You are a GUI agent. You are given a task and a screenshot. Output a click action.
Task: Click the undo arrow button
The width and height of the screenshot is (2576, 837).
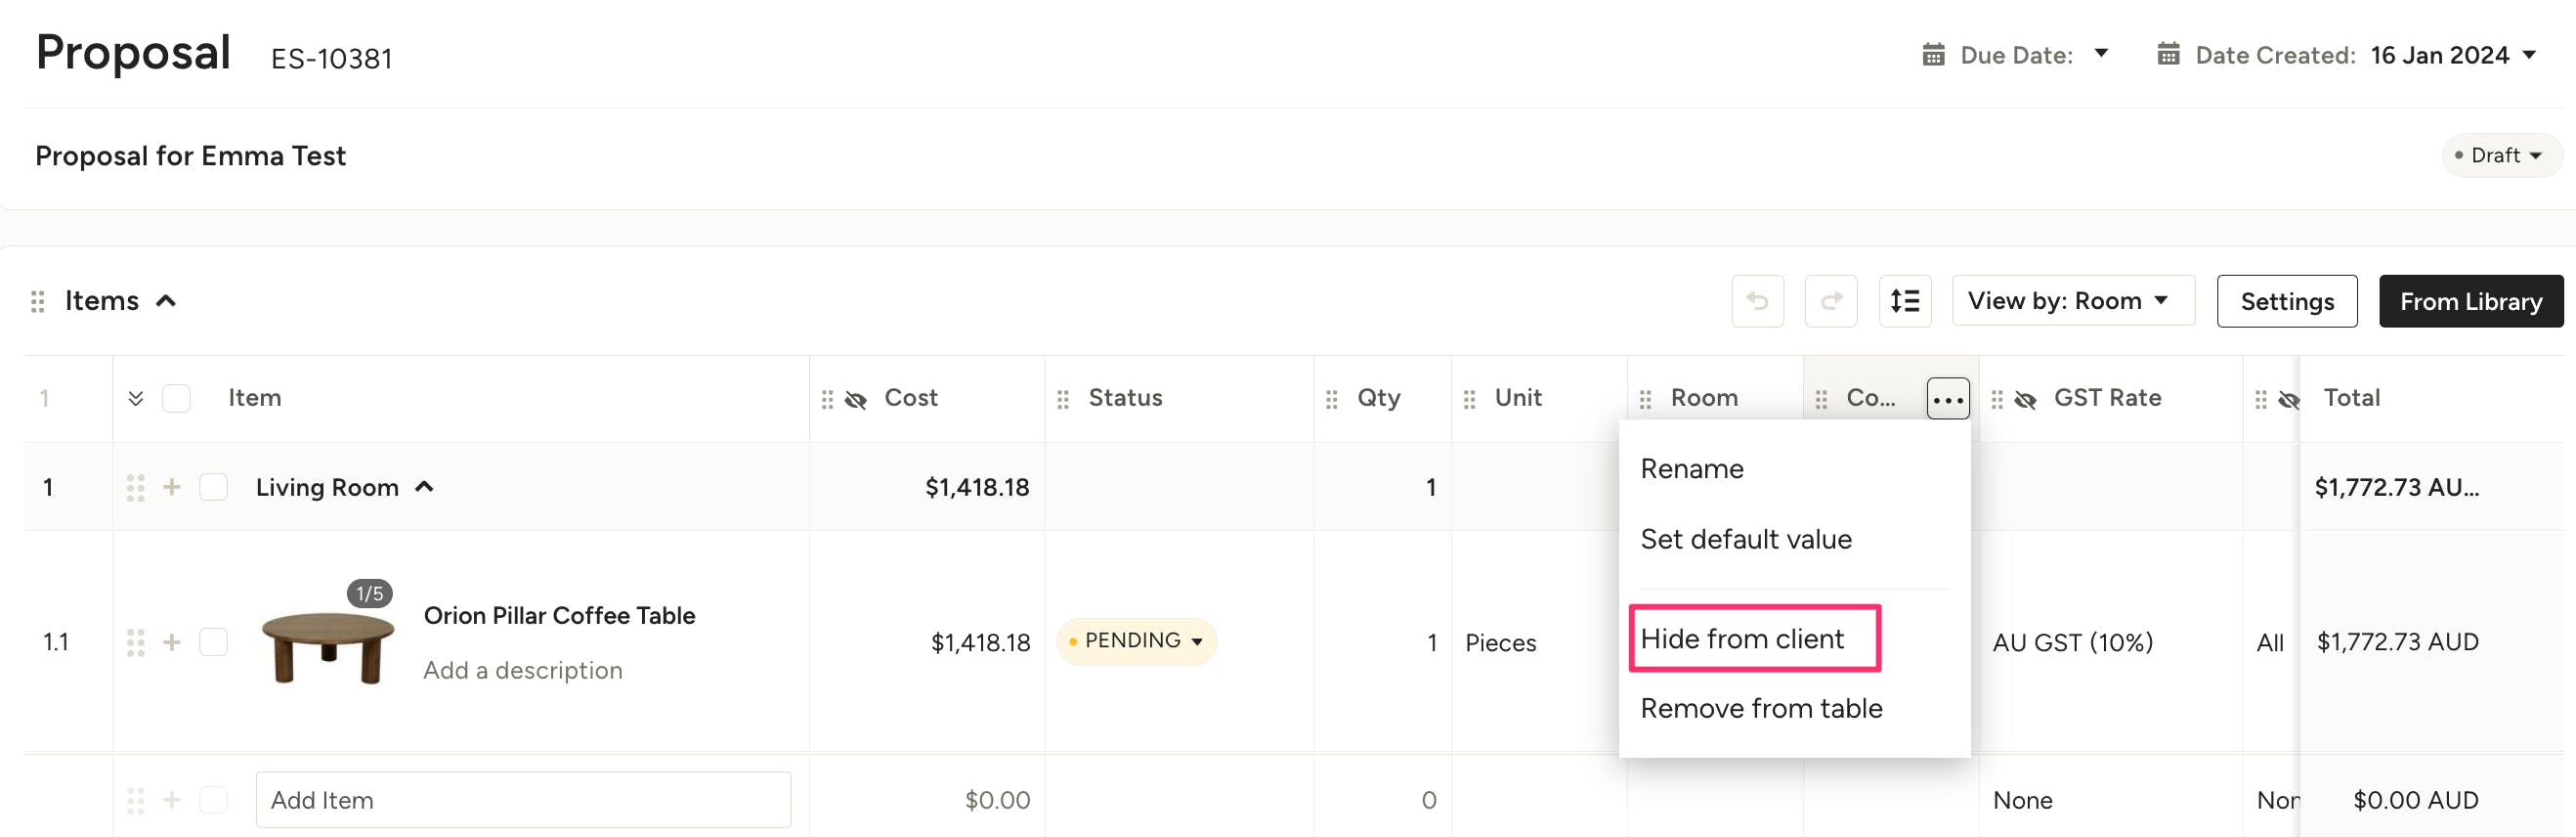pyautogui.click(x=1757, y=301)
